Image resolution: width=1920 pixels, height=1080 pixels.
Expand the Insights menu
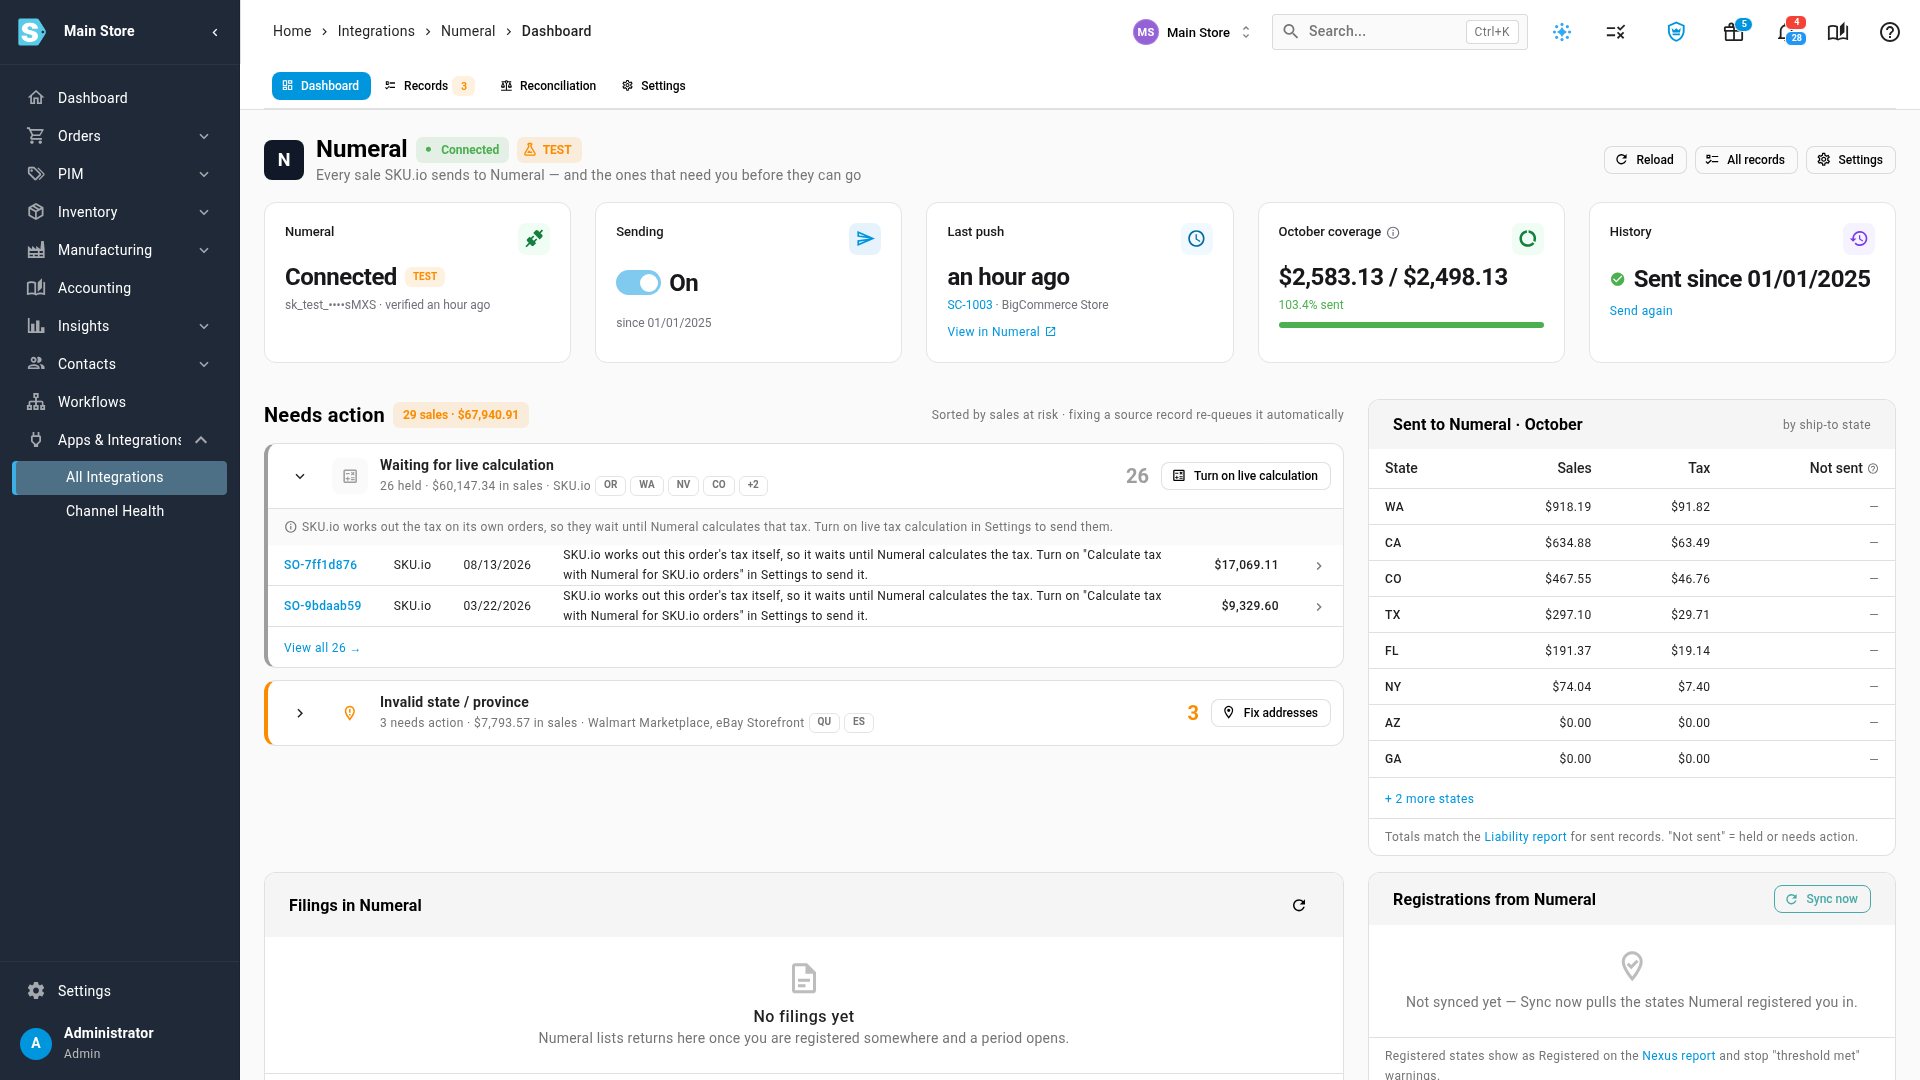coord(120,326)
